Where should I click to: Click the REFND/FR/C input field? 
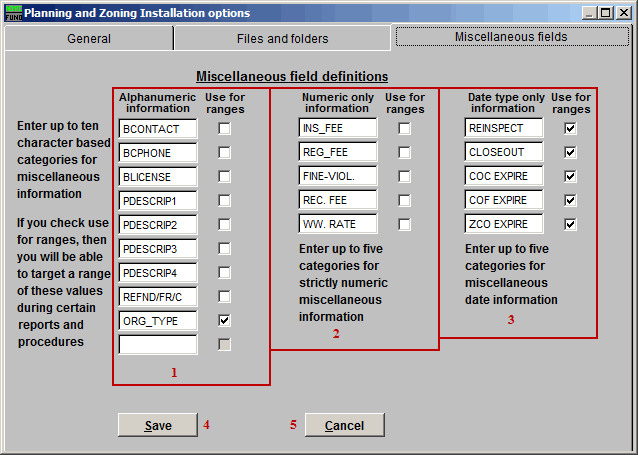pyautogui.click(x=157, y=297)
